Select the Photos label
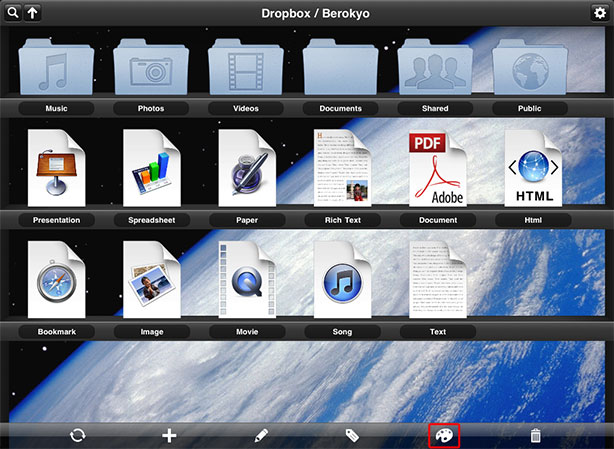 coord(151,108)
